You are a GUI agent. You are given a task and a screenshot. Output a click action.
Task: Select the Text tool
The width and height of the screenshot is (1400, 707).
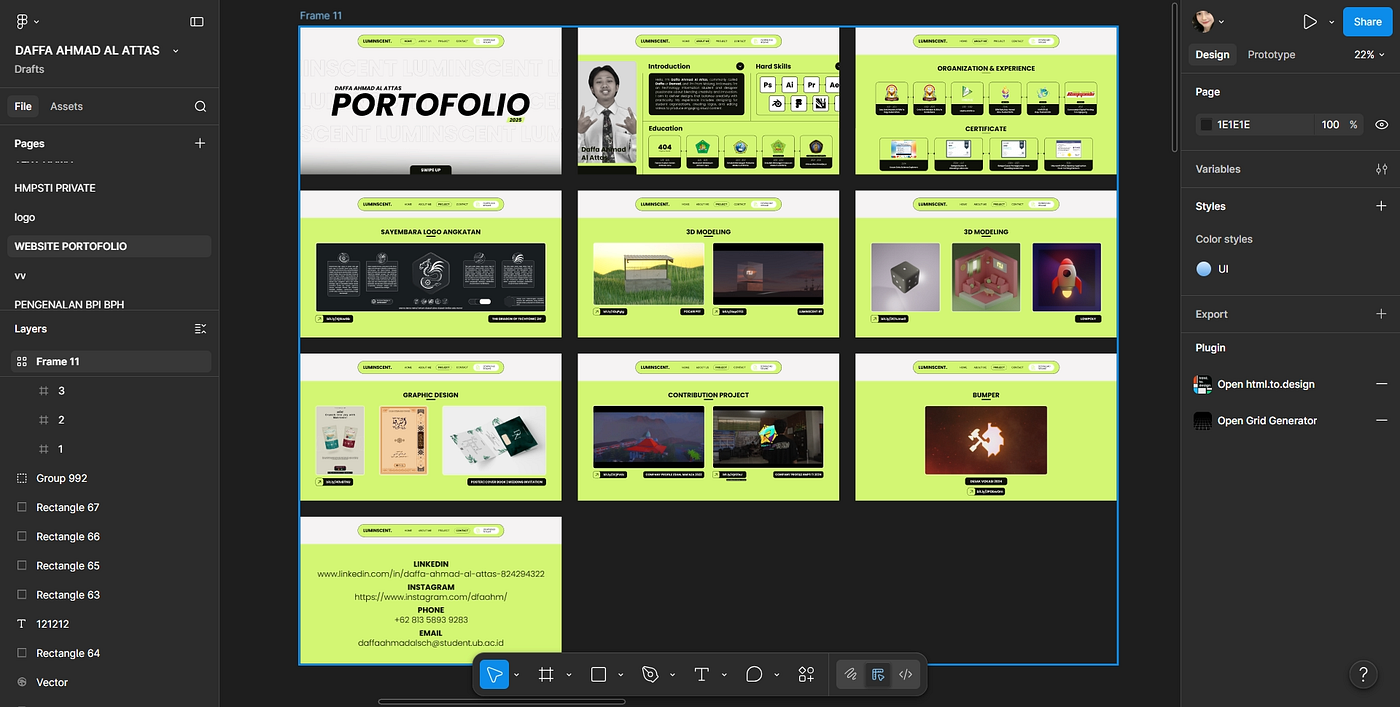tap(702, 675)
